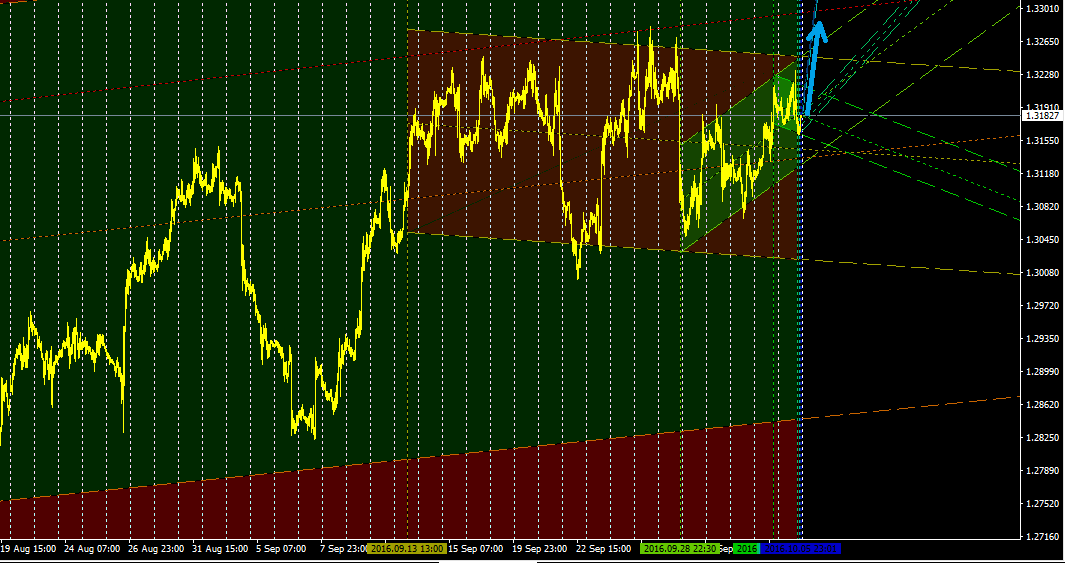Click the blue date label on time axis

(801, 549)
